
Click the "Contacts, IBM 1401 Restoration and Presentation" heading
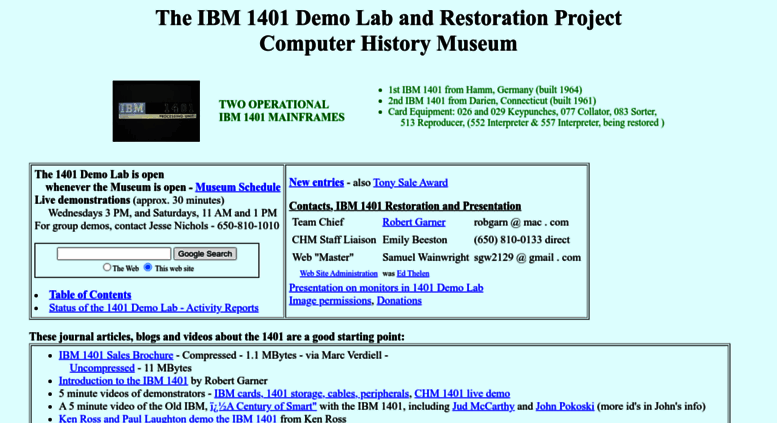[405, 206]
